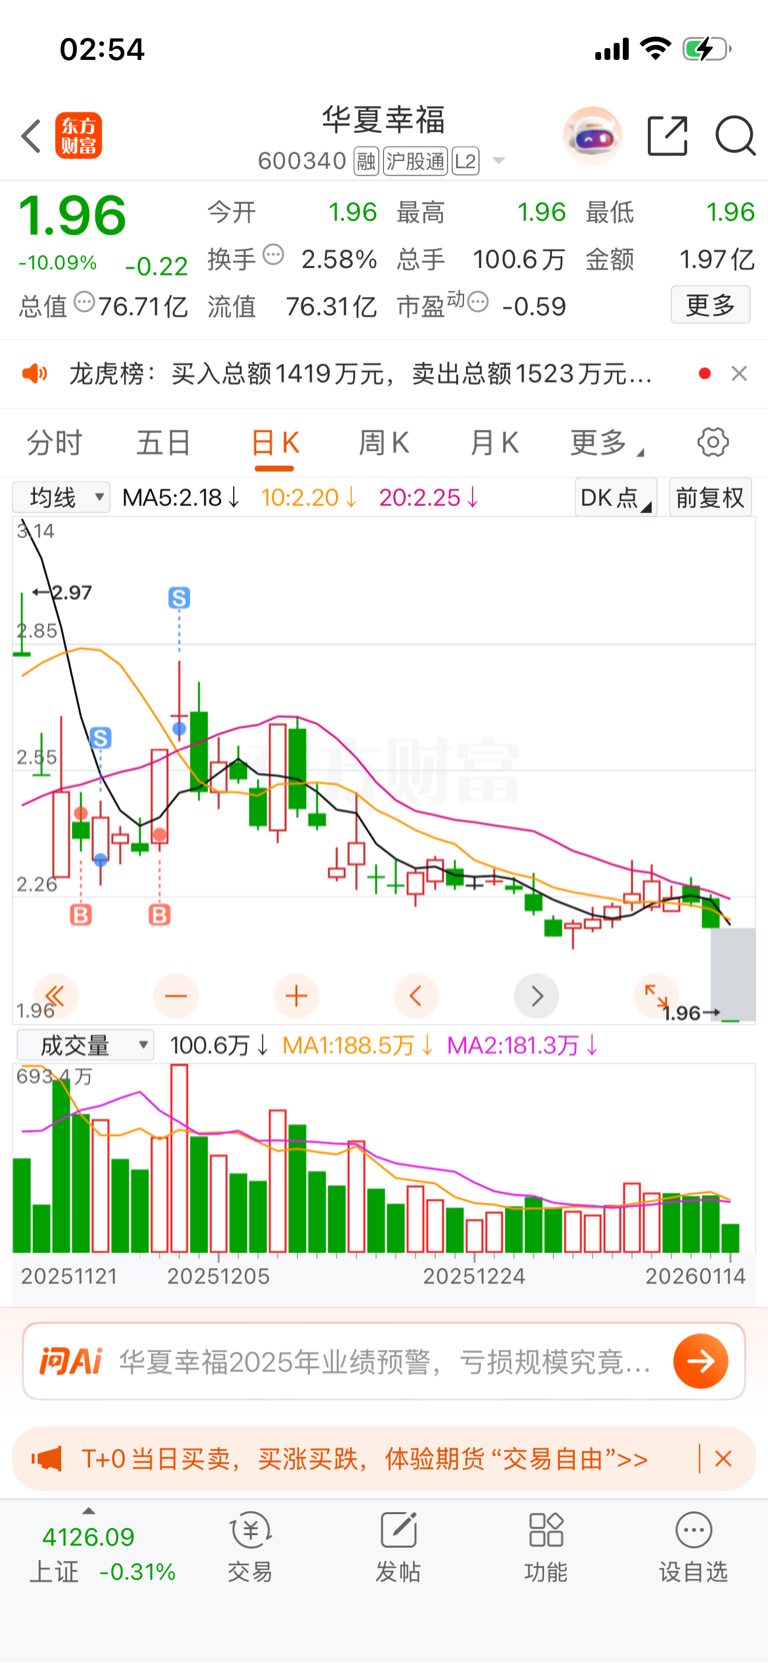Tap the lower blue S sell marker
This screenshot has width=768, height=1663.
click(100, 738)
